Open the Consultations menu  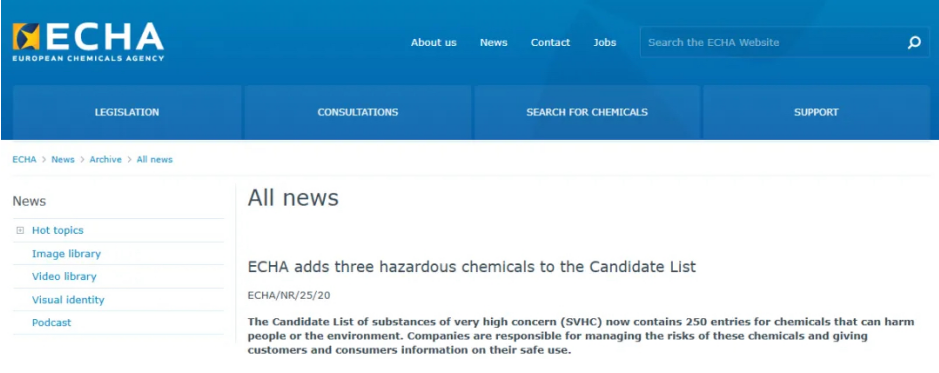click(x=358, y=112)
